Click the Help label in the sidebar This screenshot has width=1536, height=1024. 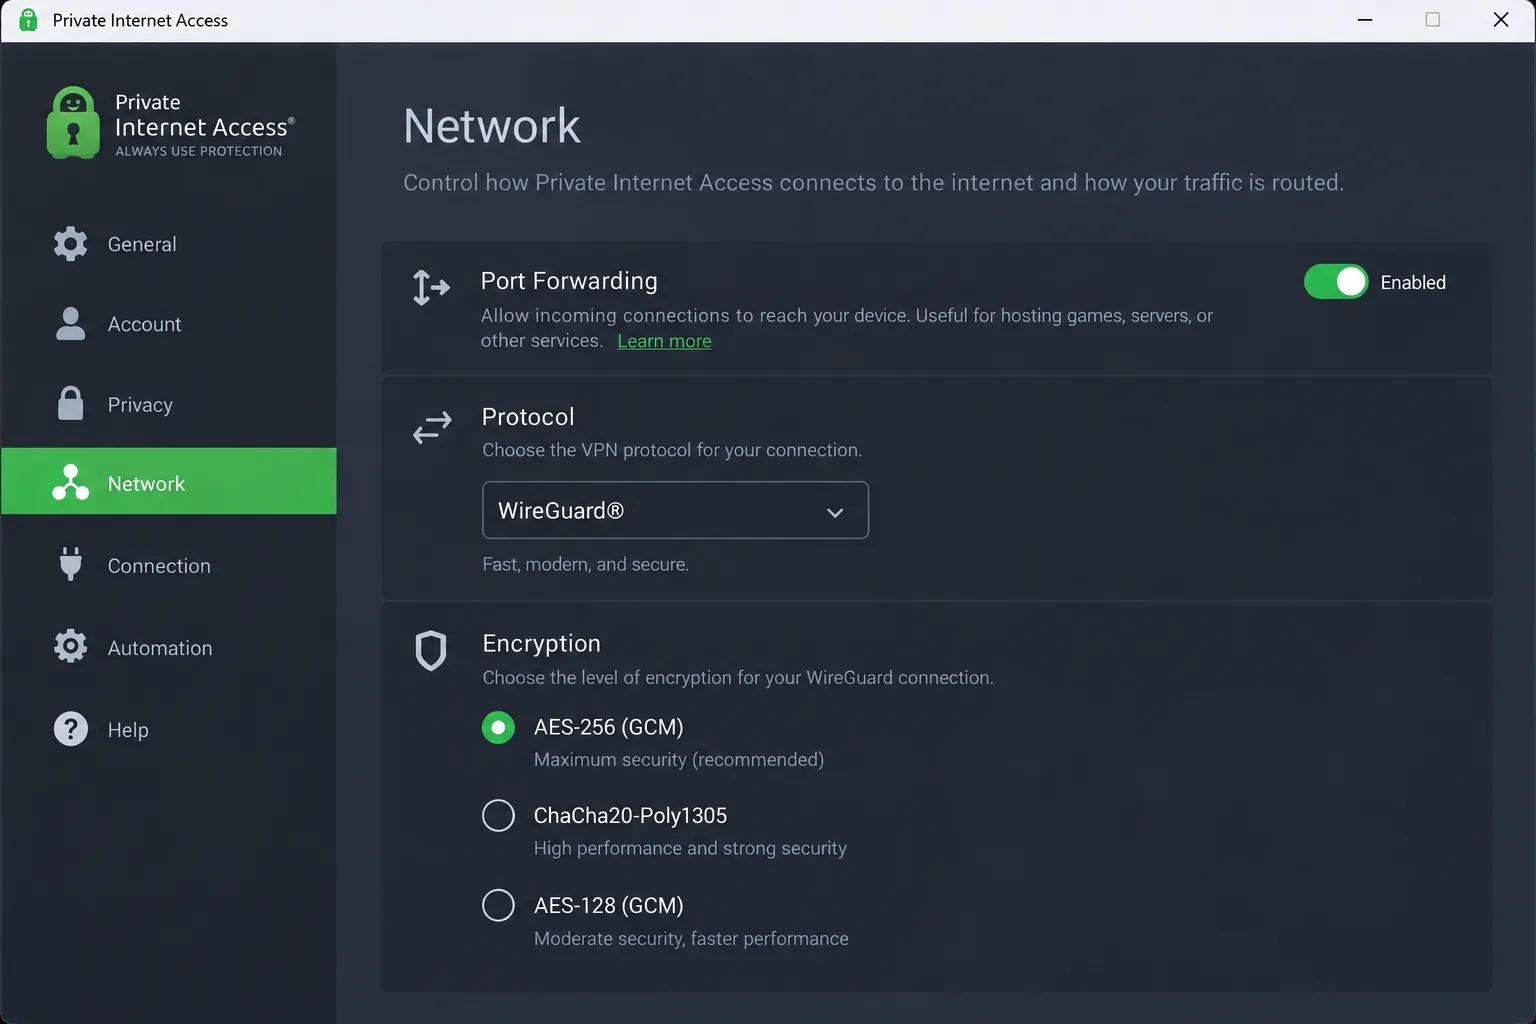[x=128, y=730]
